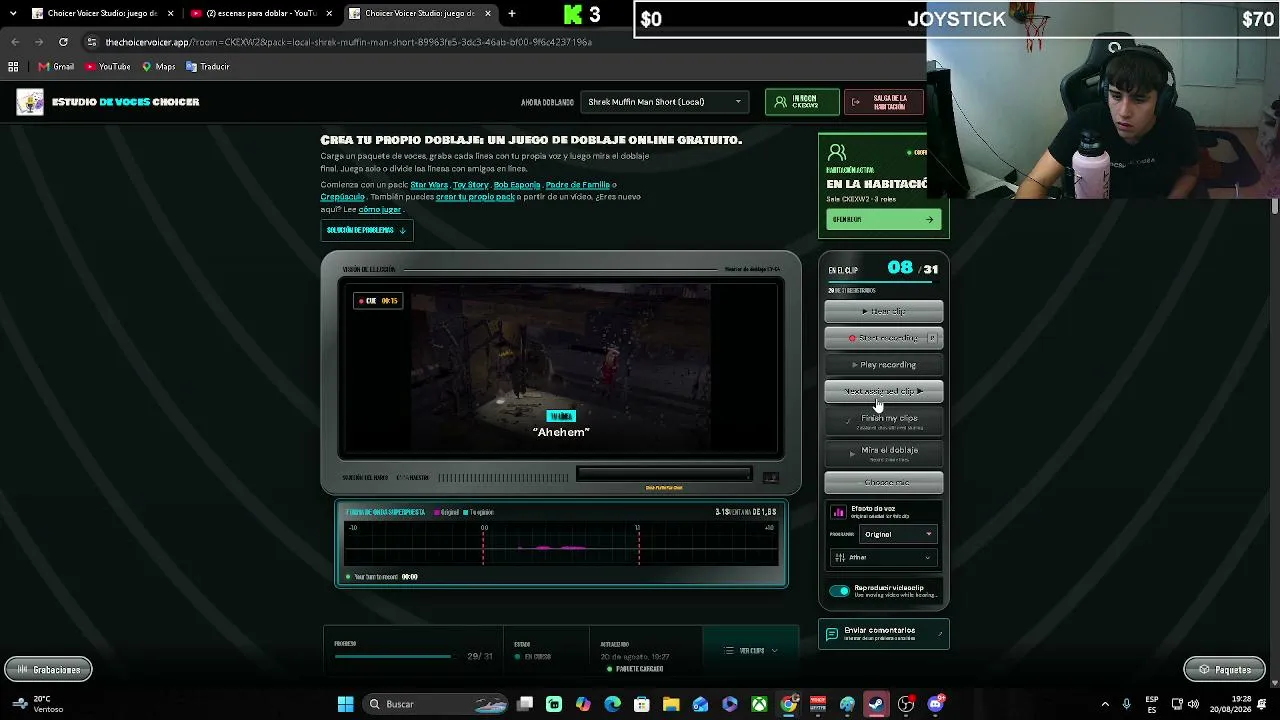Click Start recording button
Screen dimensions: 1280x720
pyautogui.click(x=884, y=338)
